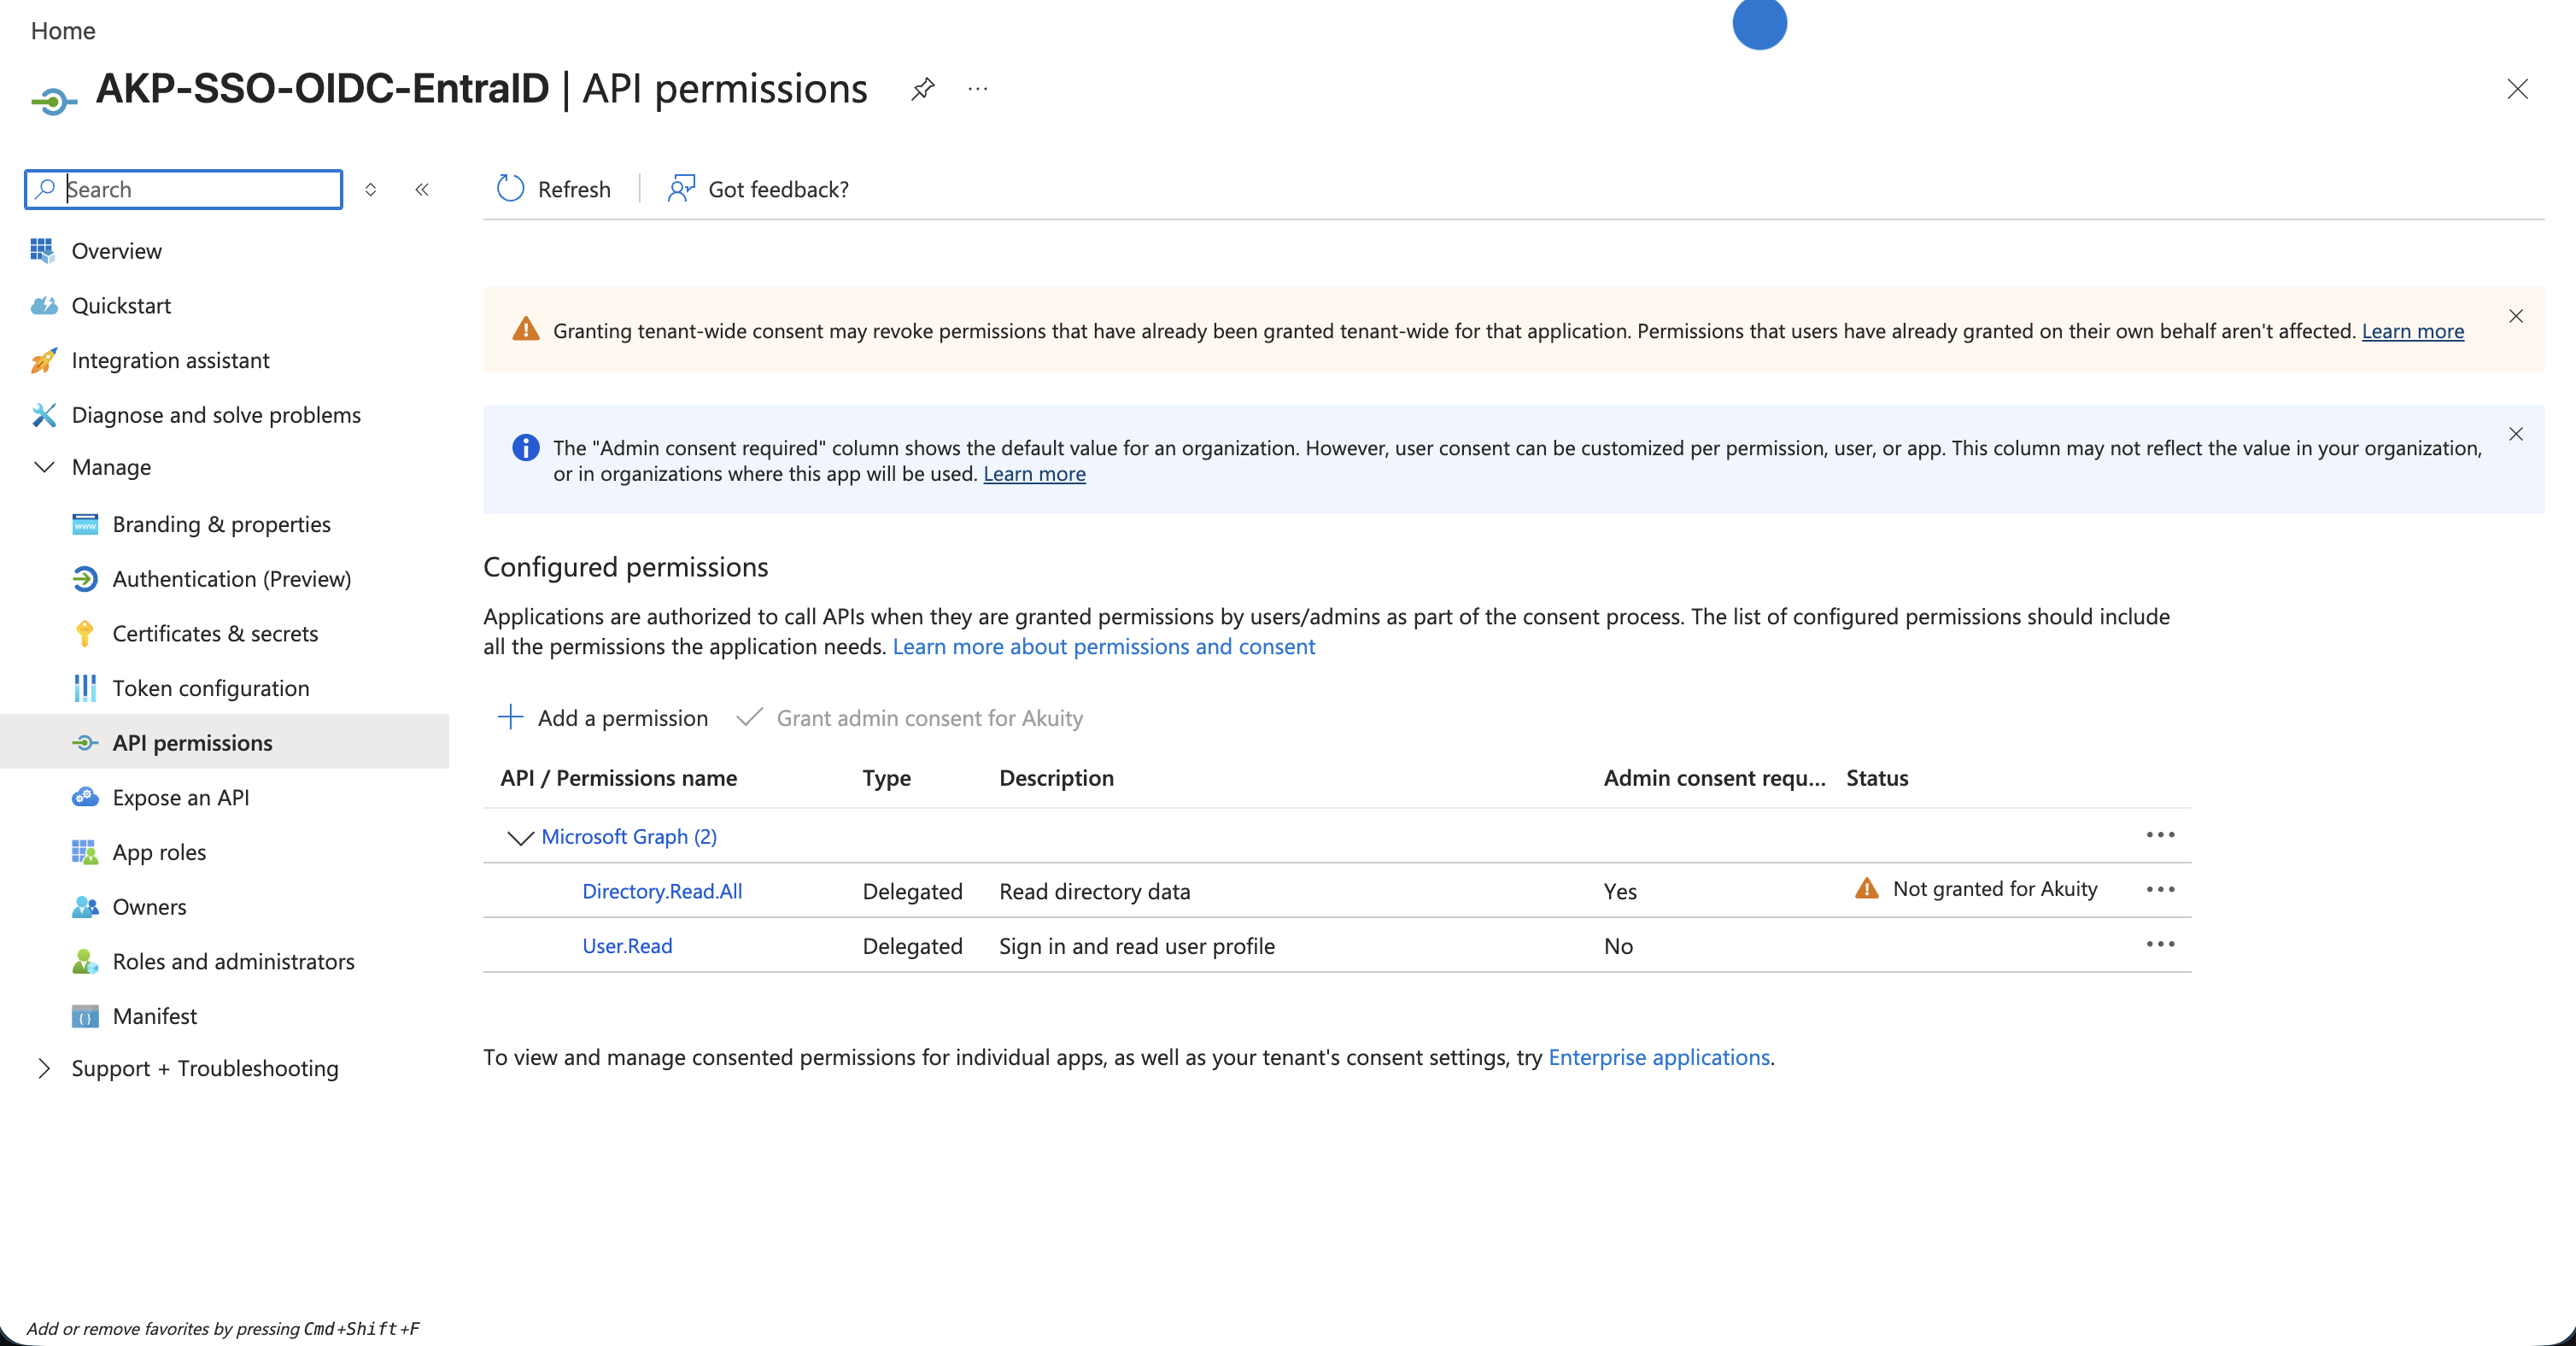Open the Microsoft Graph (2) link

(629, 837)
